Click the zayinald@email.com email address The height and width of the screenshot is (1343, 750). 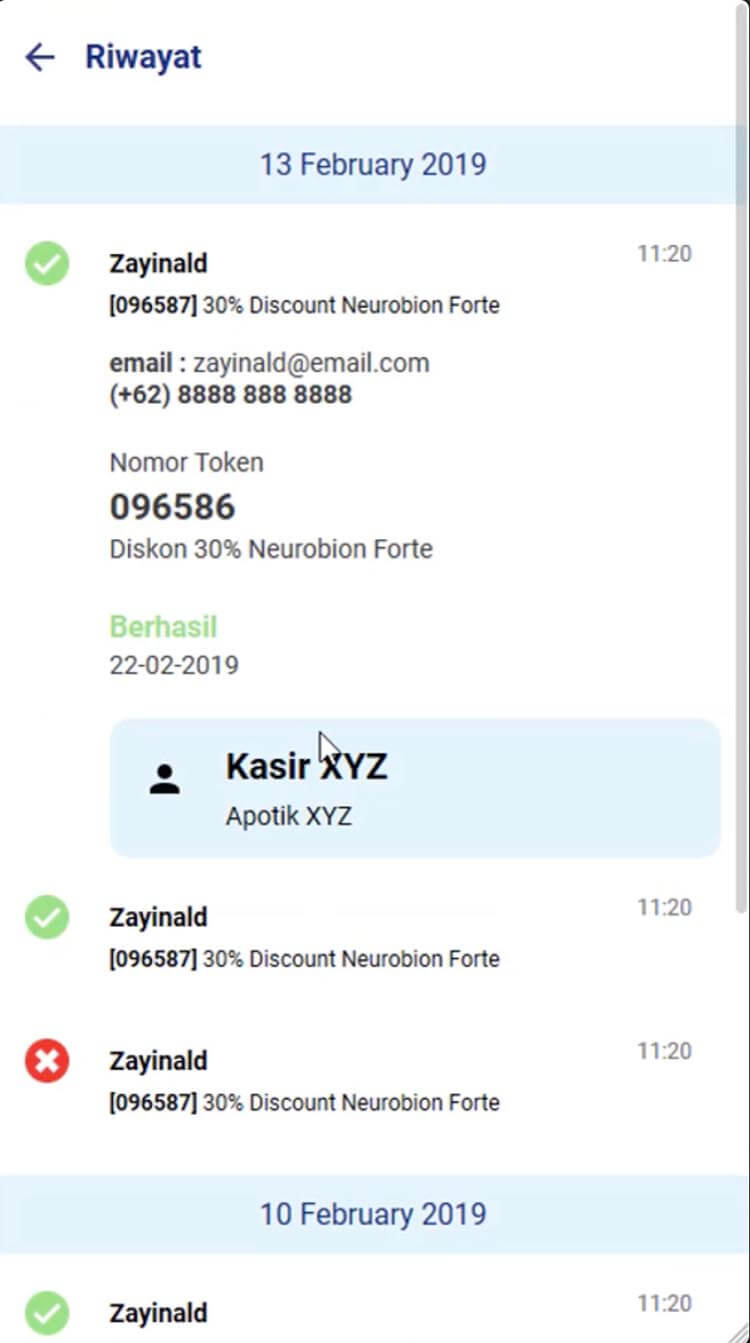pos(311,363)
